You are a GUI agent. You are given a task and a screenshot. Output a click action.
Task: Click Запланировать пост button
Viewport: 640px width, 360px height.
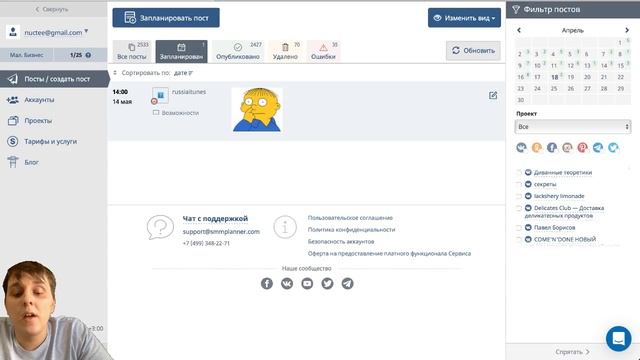(x=166, y=18)
